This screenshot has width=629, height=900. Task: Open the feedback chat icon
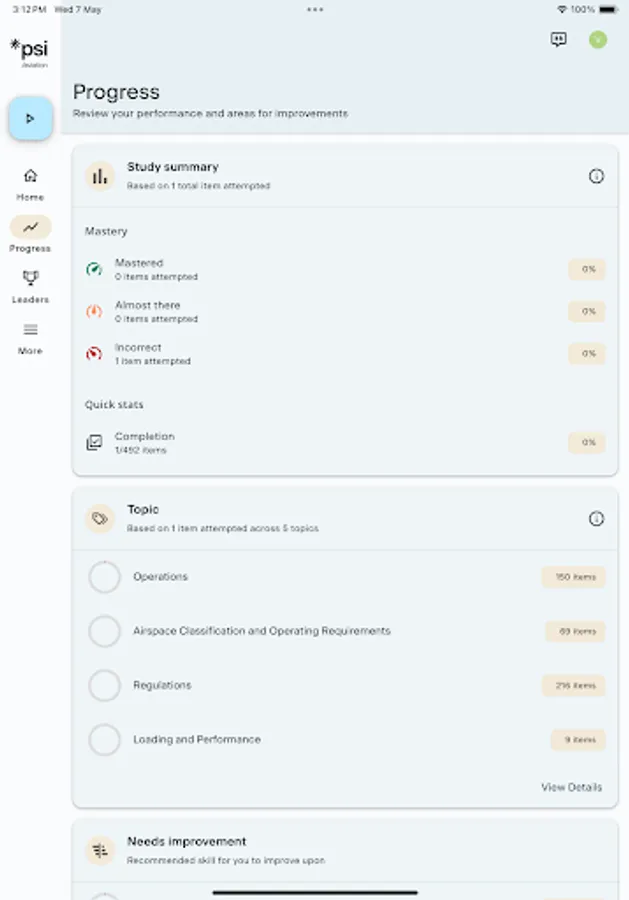(x=559, y=40)
